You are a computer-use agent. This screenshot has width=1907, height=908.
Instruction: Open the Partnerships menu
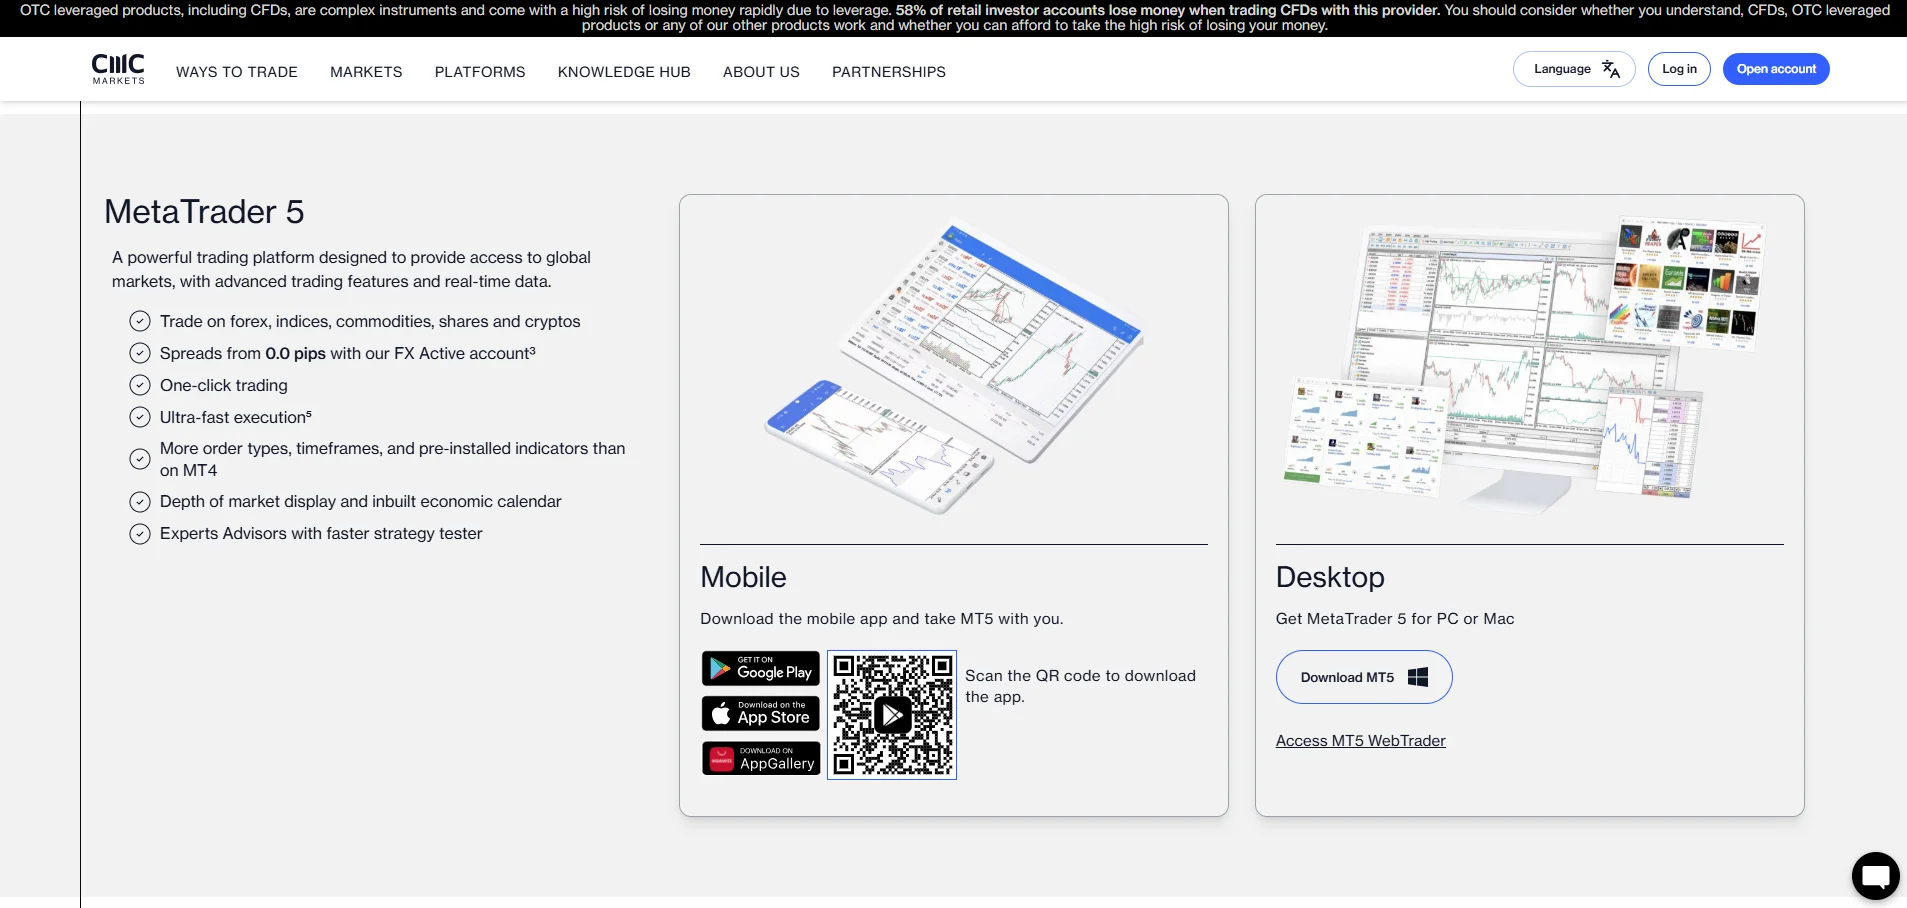pyautogui.click(x=889, y=72)
